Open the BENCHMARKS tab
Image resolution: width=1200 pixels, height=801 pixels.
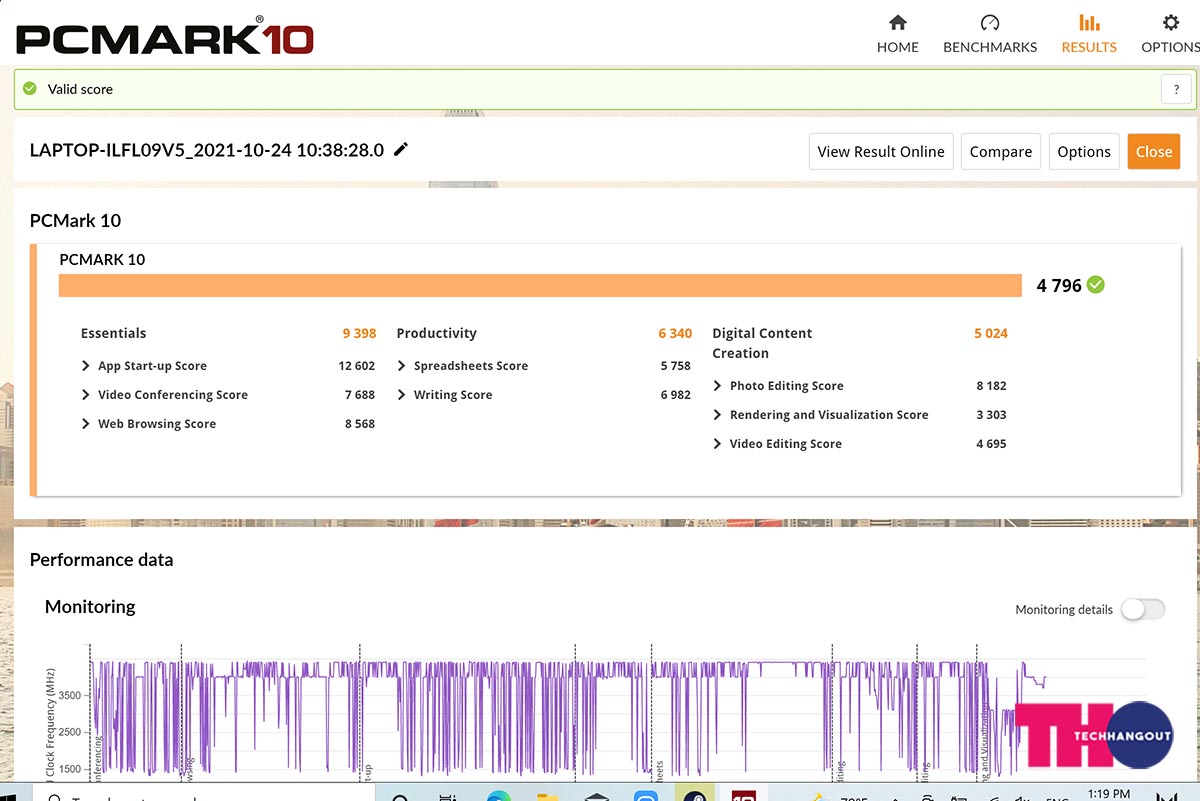pyautogui.click(x=990, y=34)
